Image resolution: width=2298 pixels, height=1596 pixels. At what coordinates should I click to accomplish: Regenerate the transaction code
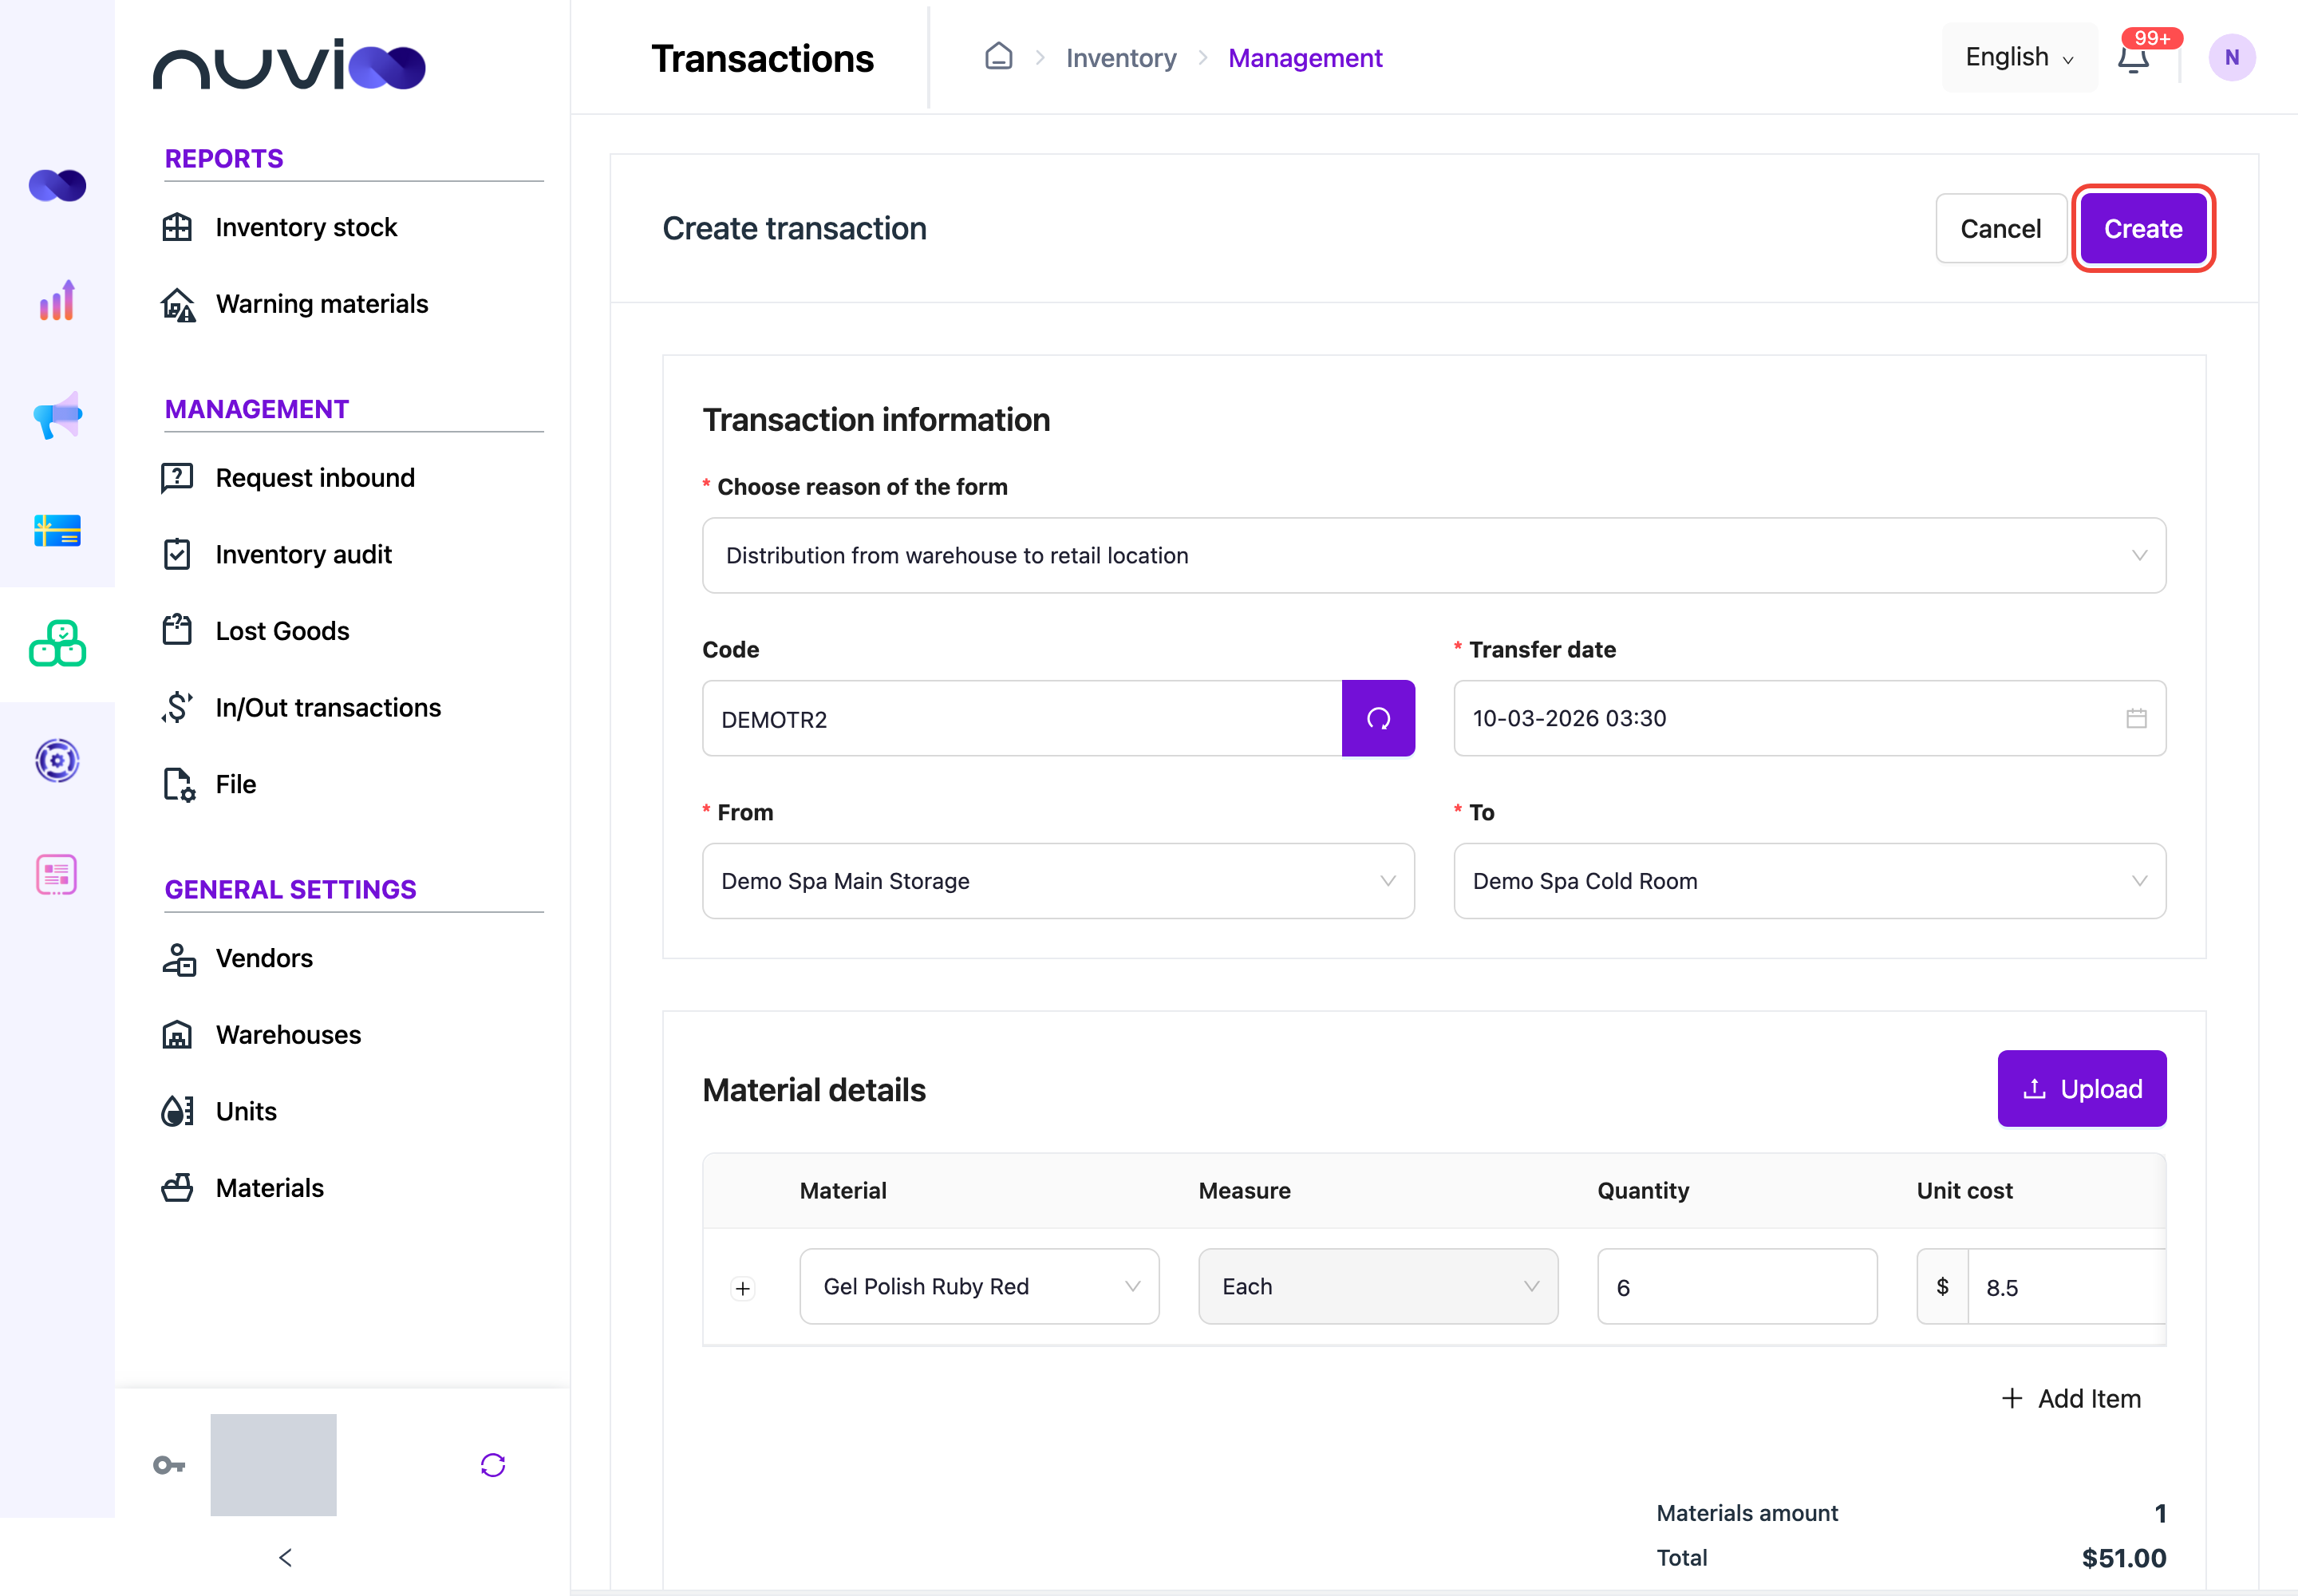click(x=1378, y=718)
